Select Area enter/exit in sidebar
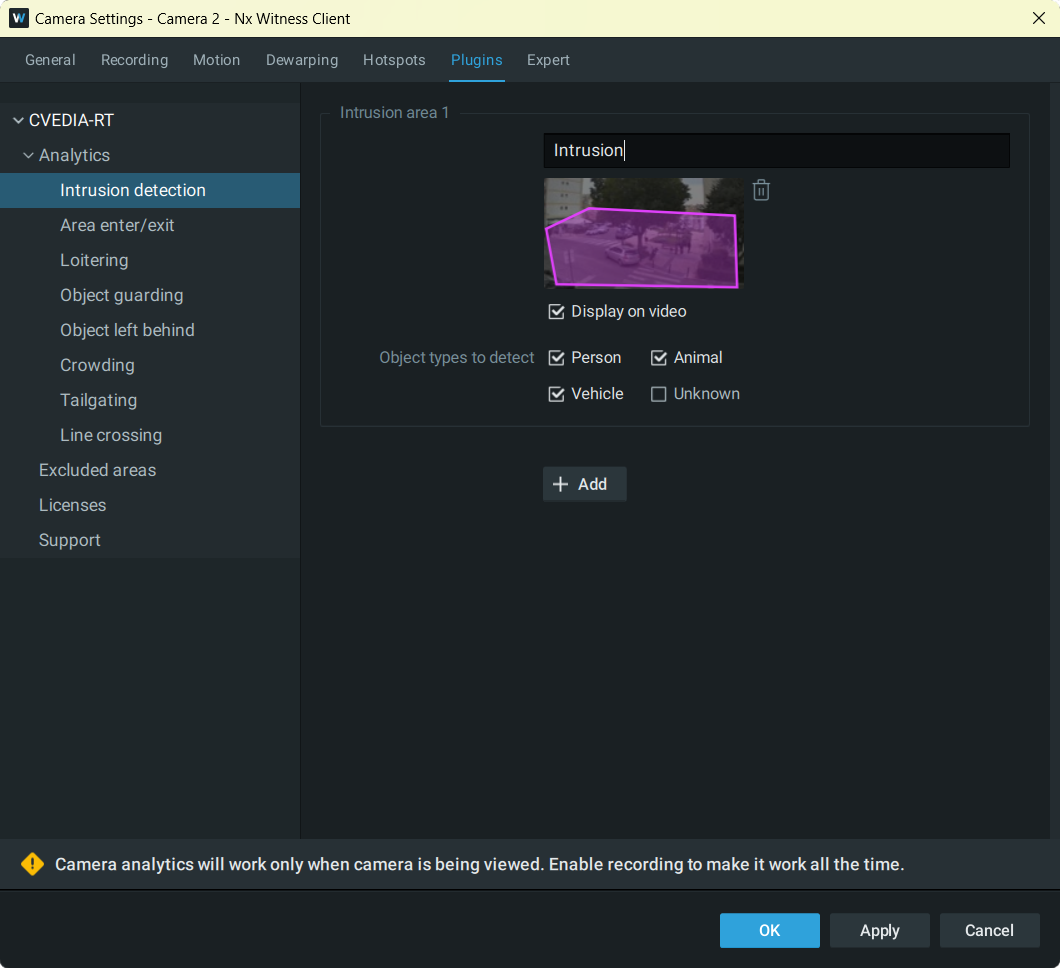The height and width of the screenshot is (968, 1060). [150, 226]
